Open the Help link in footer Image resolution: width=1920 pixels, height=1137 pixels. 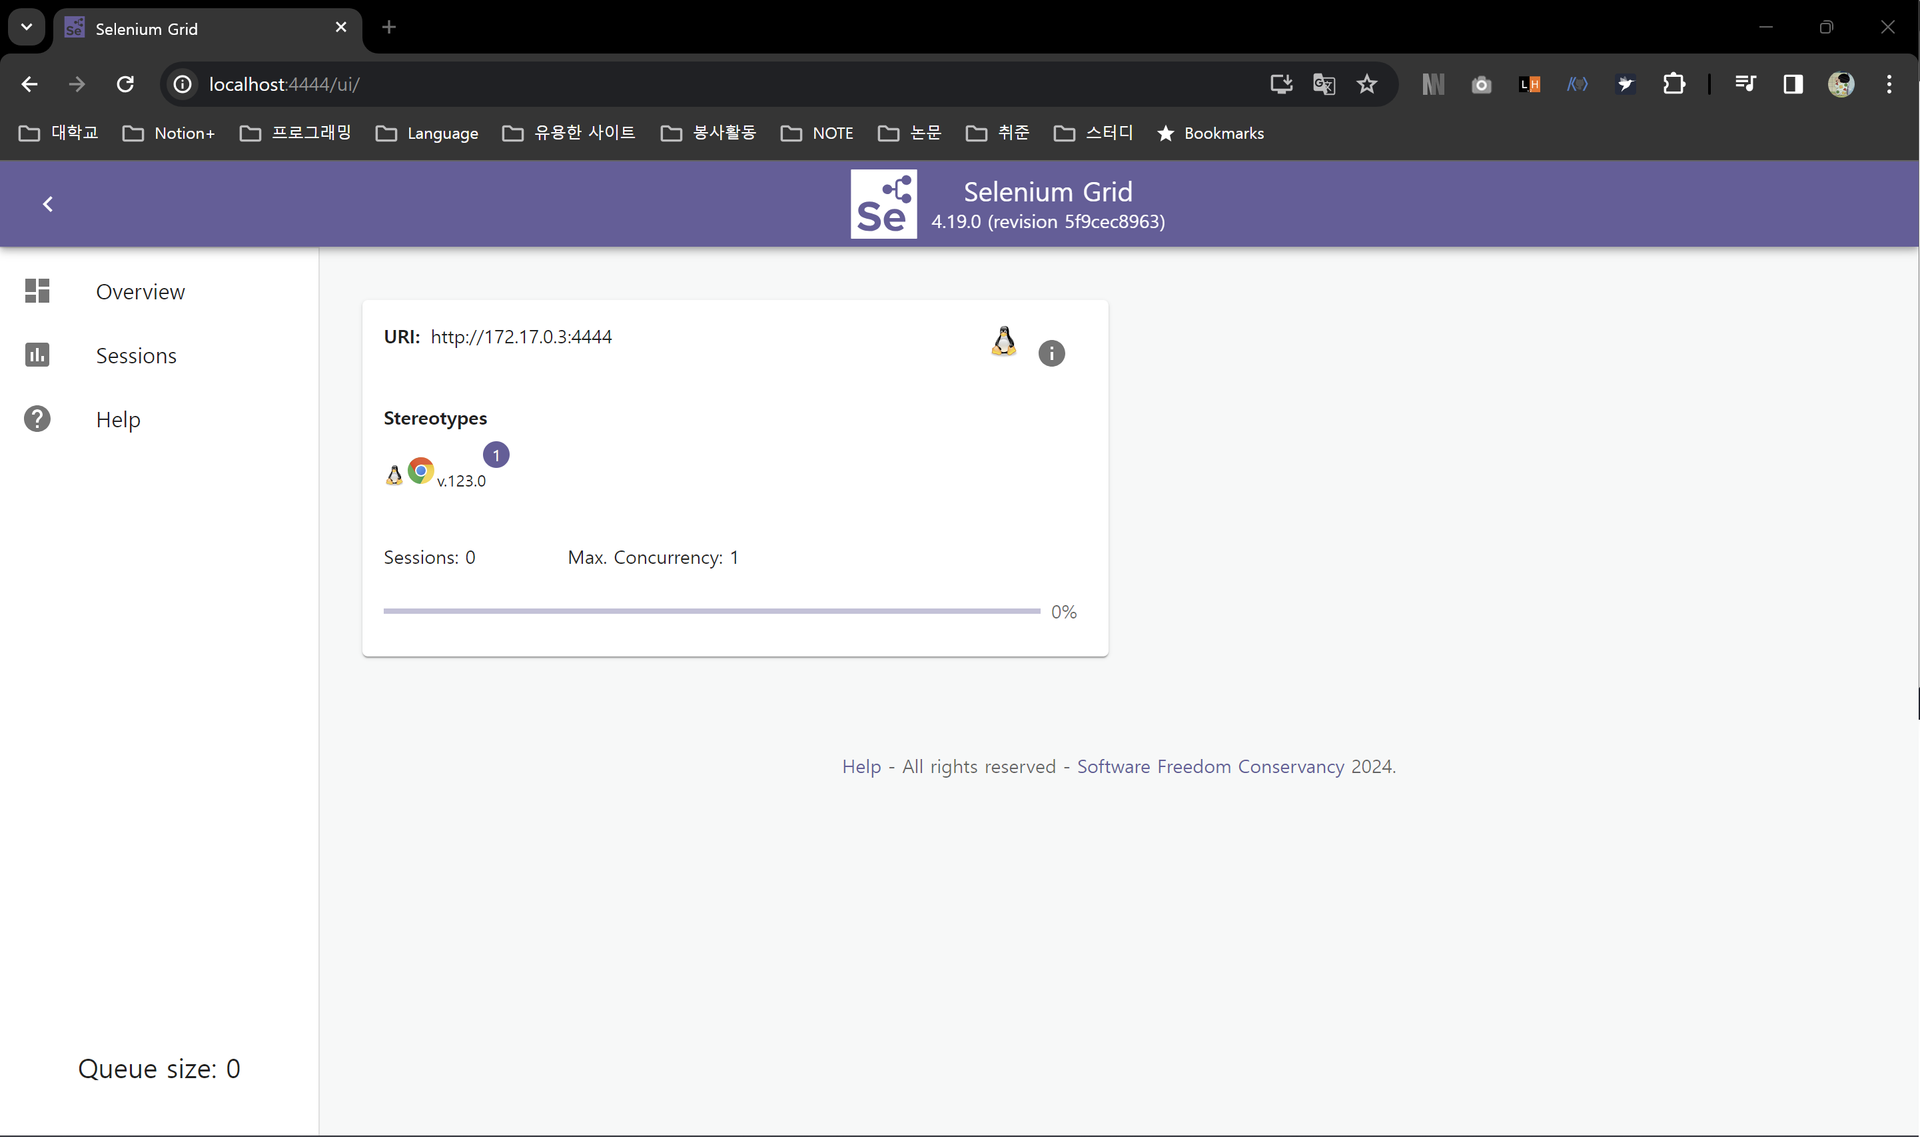point(861,767)
